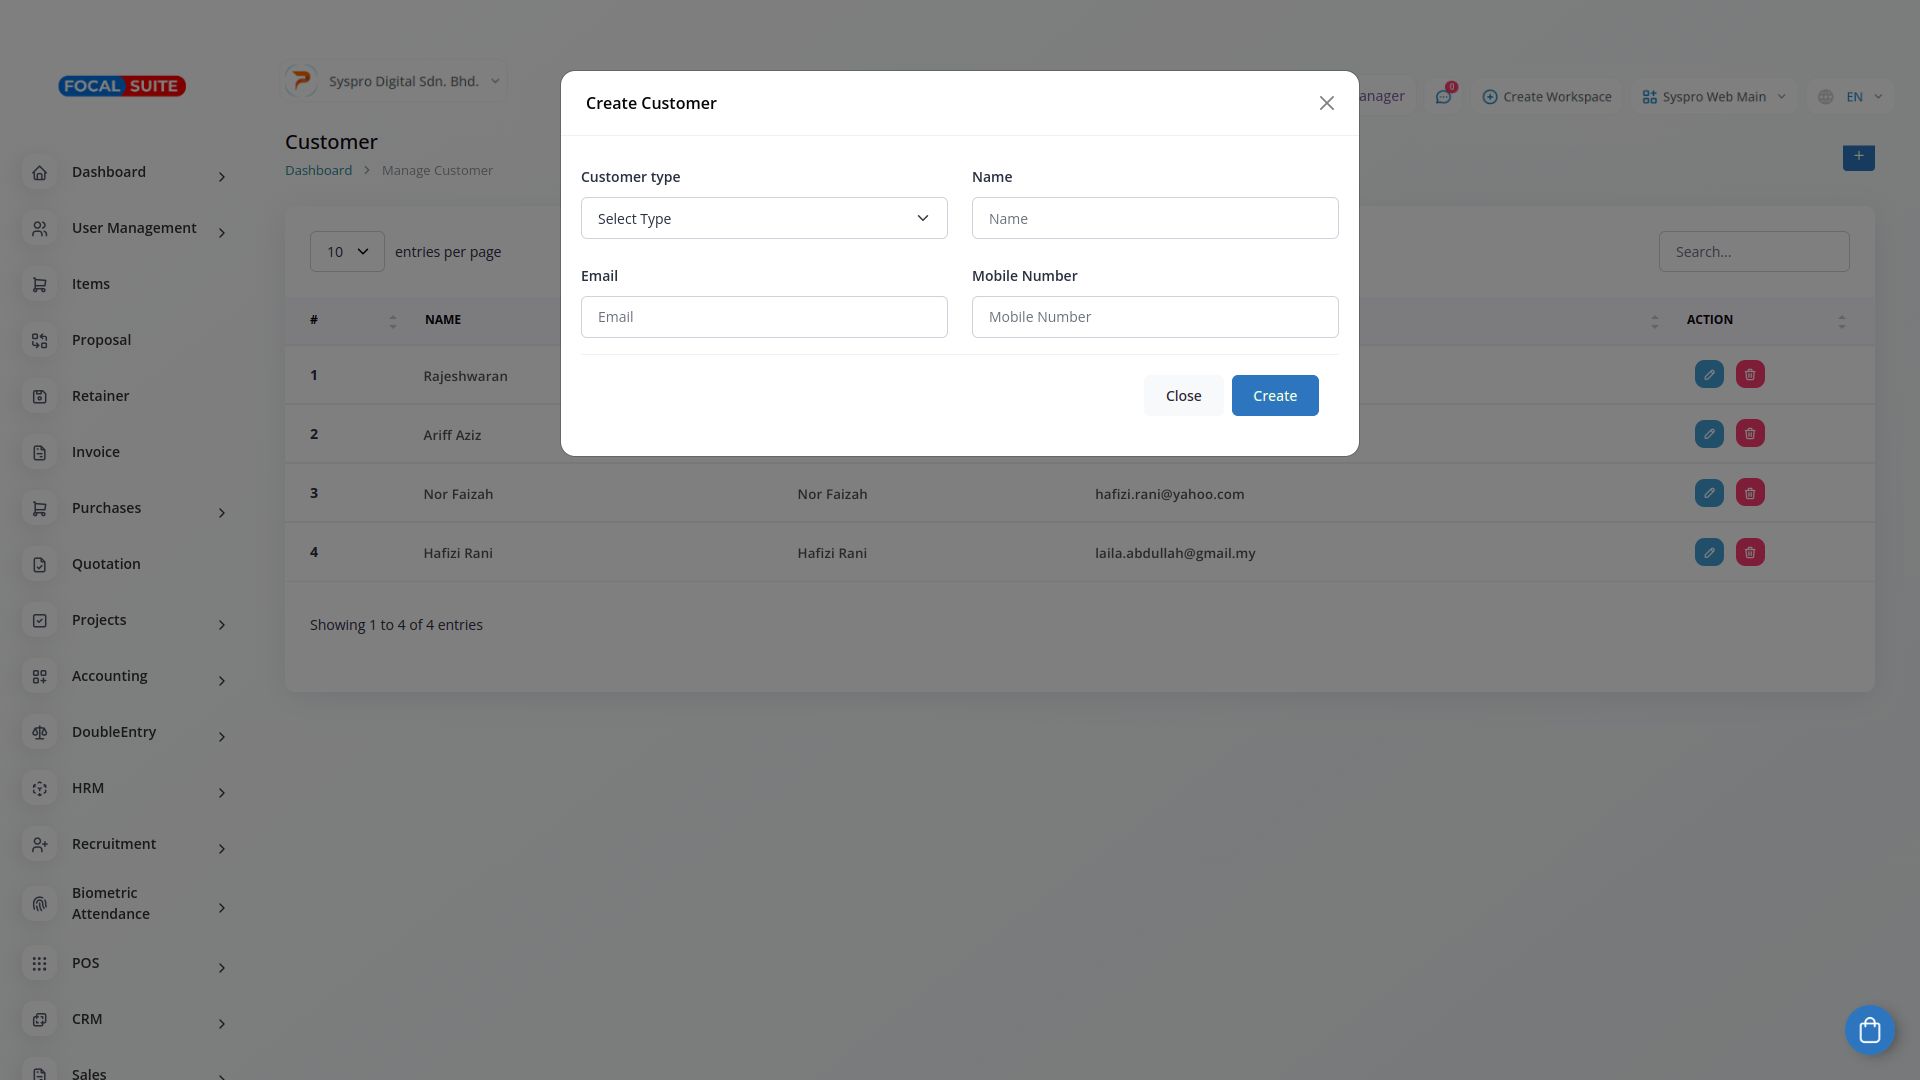The image size is (1920, 1080).
Task: Expand the Syspro Web Main workspace dropdown
Action: 1714,97
